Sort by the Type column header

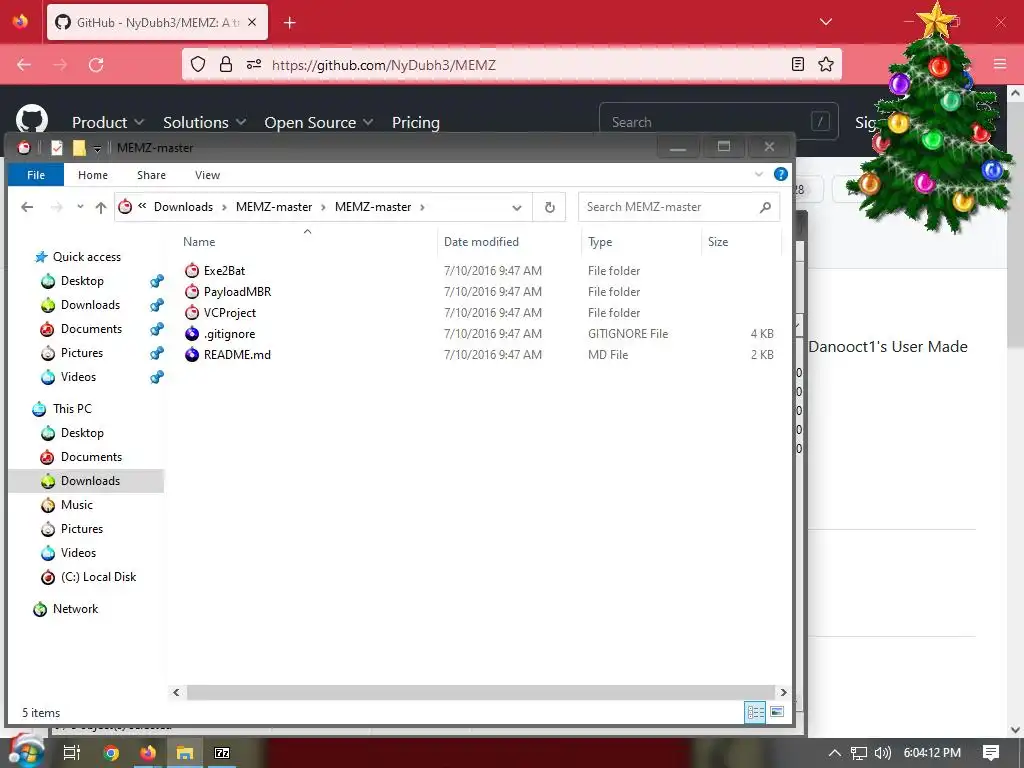coord(641,242)
